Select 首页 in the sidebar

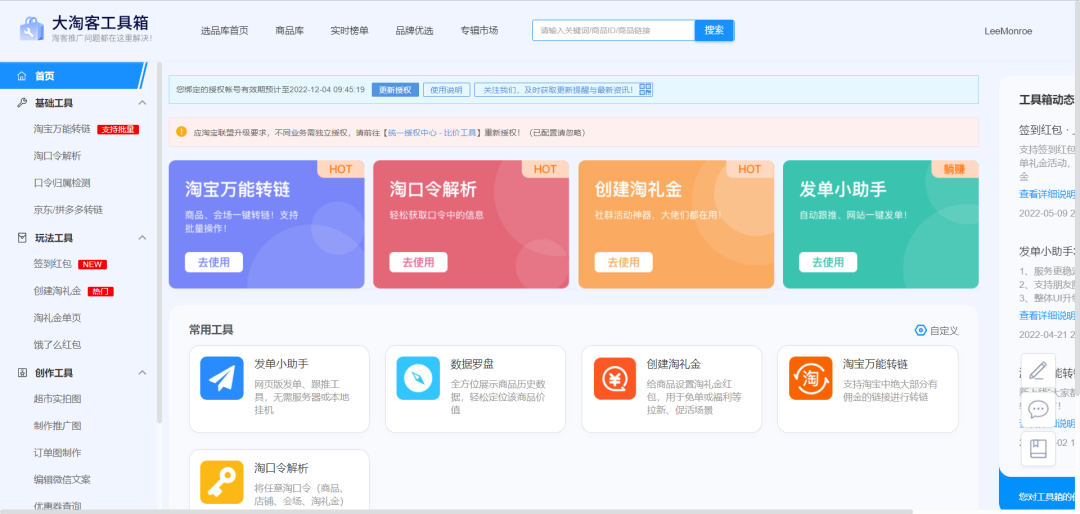(72, 76)
